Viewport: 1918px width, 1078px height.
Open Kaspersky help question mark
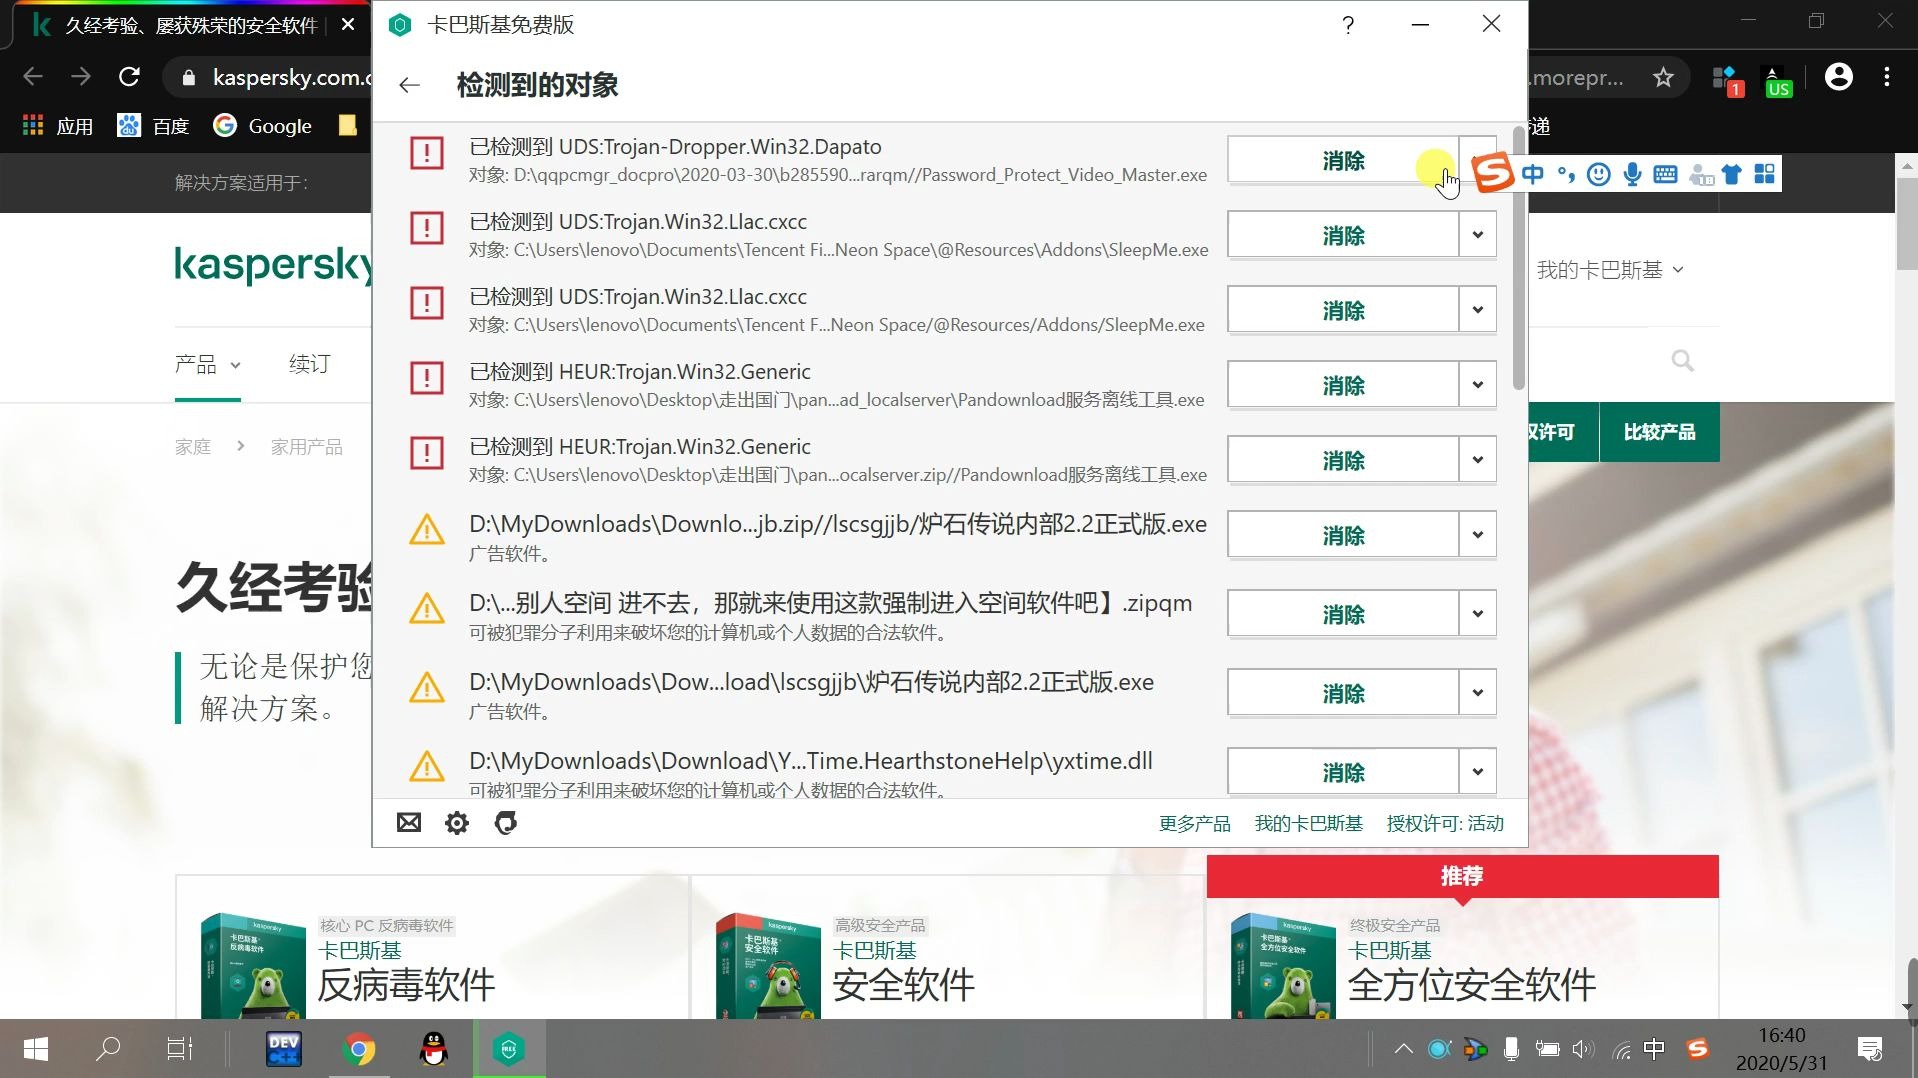click(x=1348, y=25)
